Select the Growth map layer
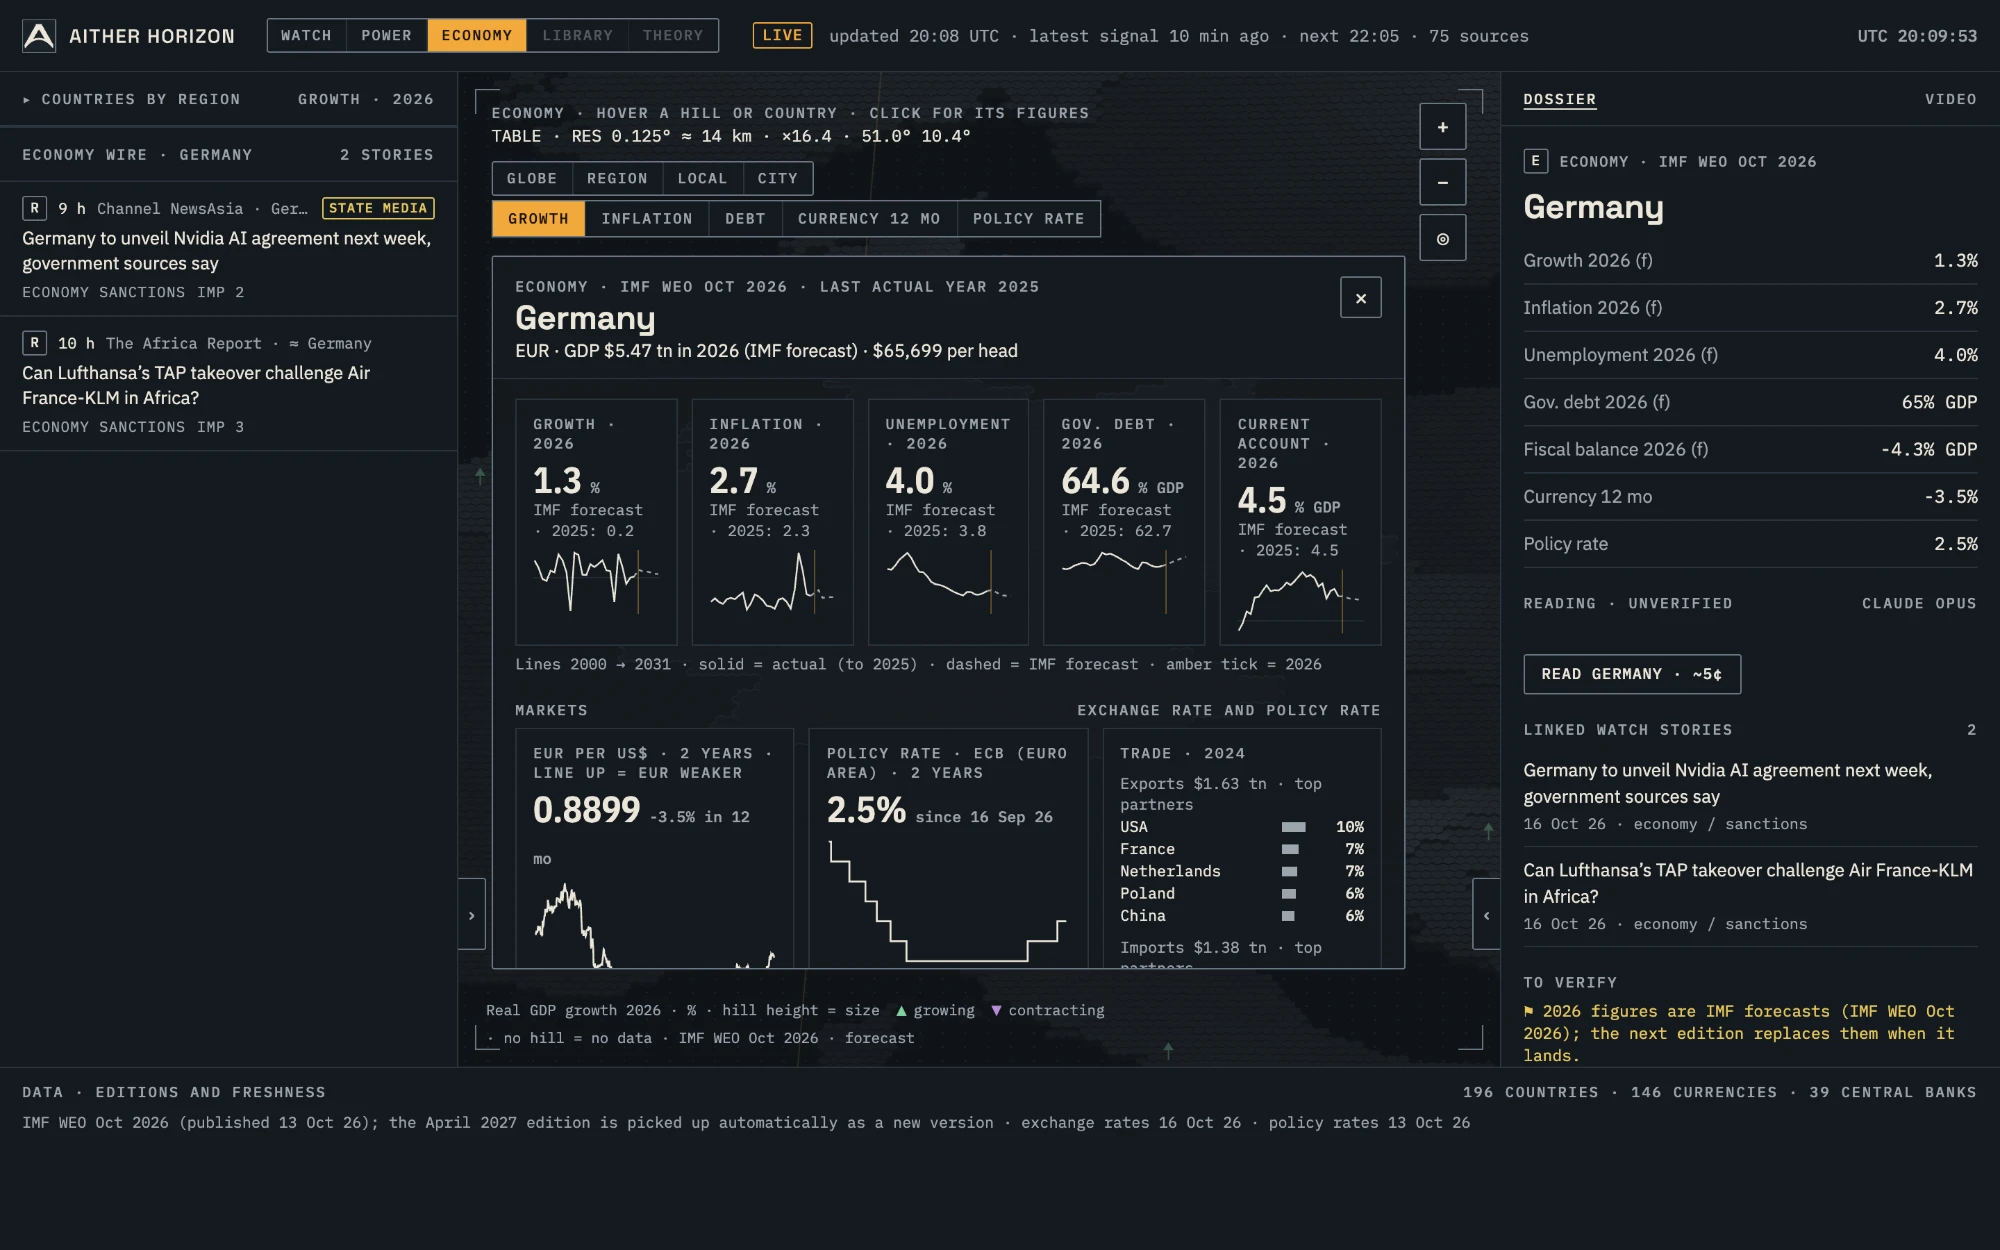The width and height of the screenshot is (2000, 1250). coord(538,218)
